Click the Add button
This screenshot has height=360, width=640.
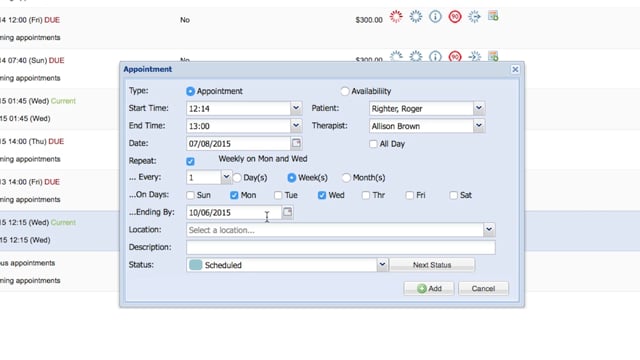pos(429,289)
